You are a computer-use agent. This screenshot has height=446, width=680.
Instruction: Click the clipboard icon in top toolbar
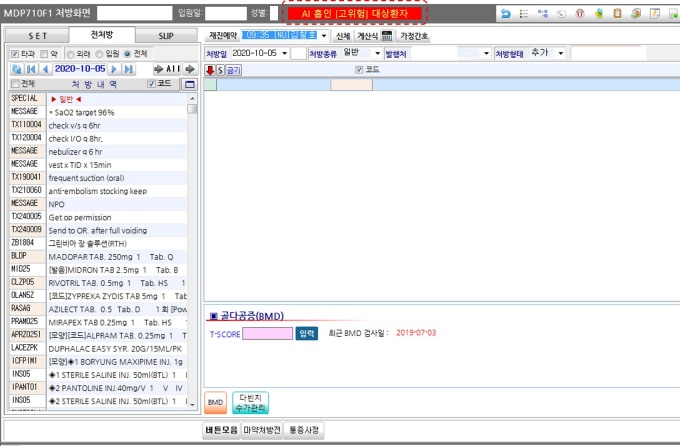click(x=616, y=13)
